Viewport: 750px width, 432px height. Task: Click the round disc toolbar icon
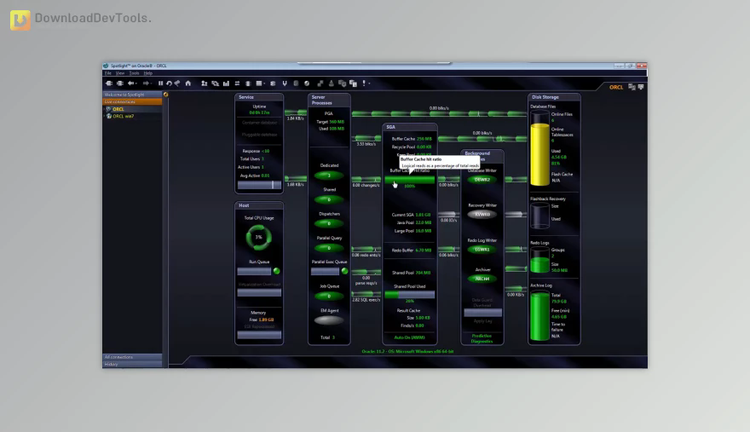(307, 83)
